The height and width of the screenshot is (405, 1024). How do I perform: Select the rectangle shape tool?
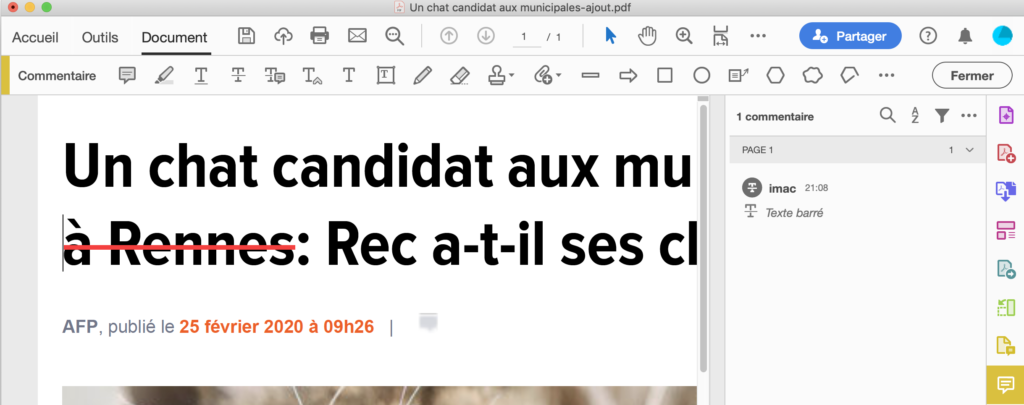pyautogui.click(x=665, y=76)
